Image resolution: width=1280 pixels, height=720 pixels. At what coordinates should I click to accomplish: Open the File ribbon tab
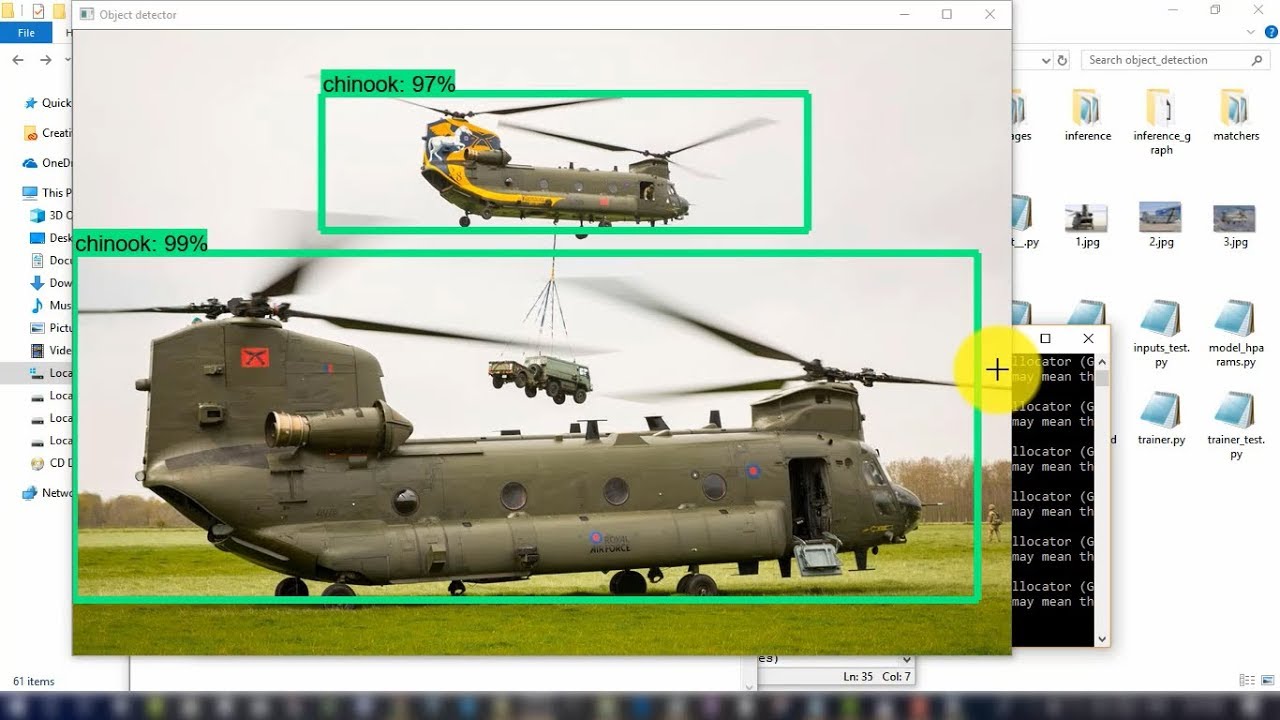(x=26, y=33)
